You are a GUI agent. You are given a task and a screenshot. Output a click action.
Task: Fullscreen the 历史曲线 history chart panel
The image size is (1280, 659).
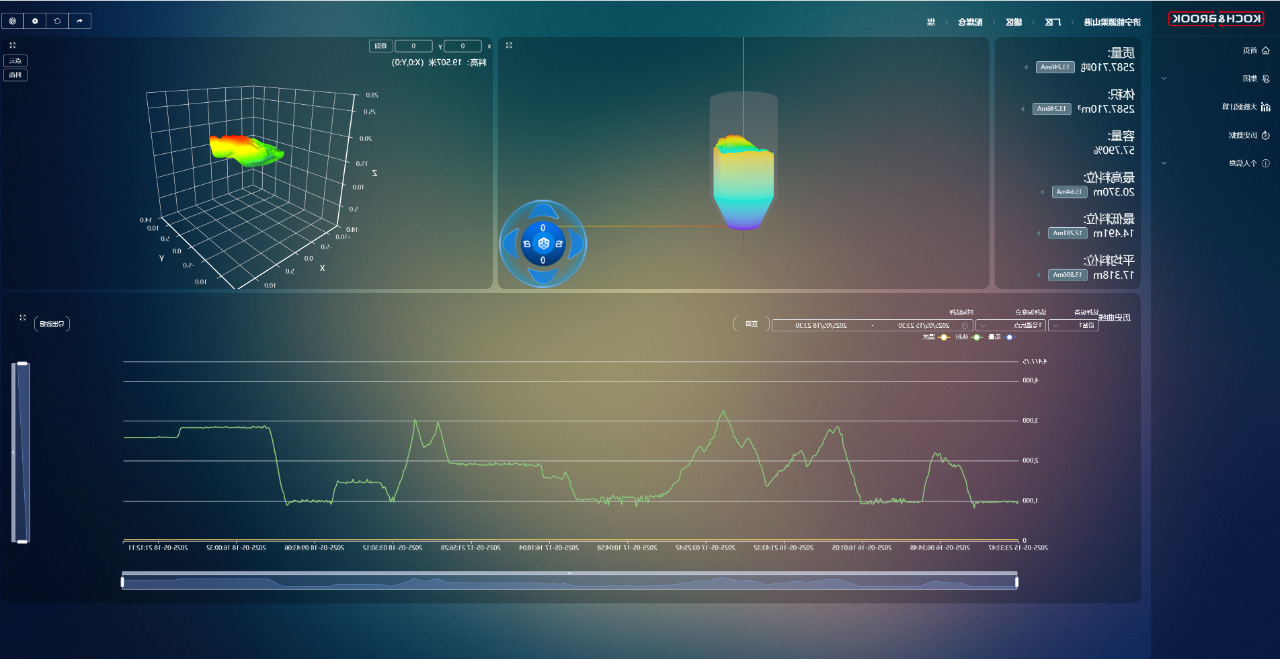(22, 318)
